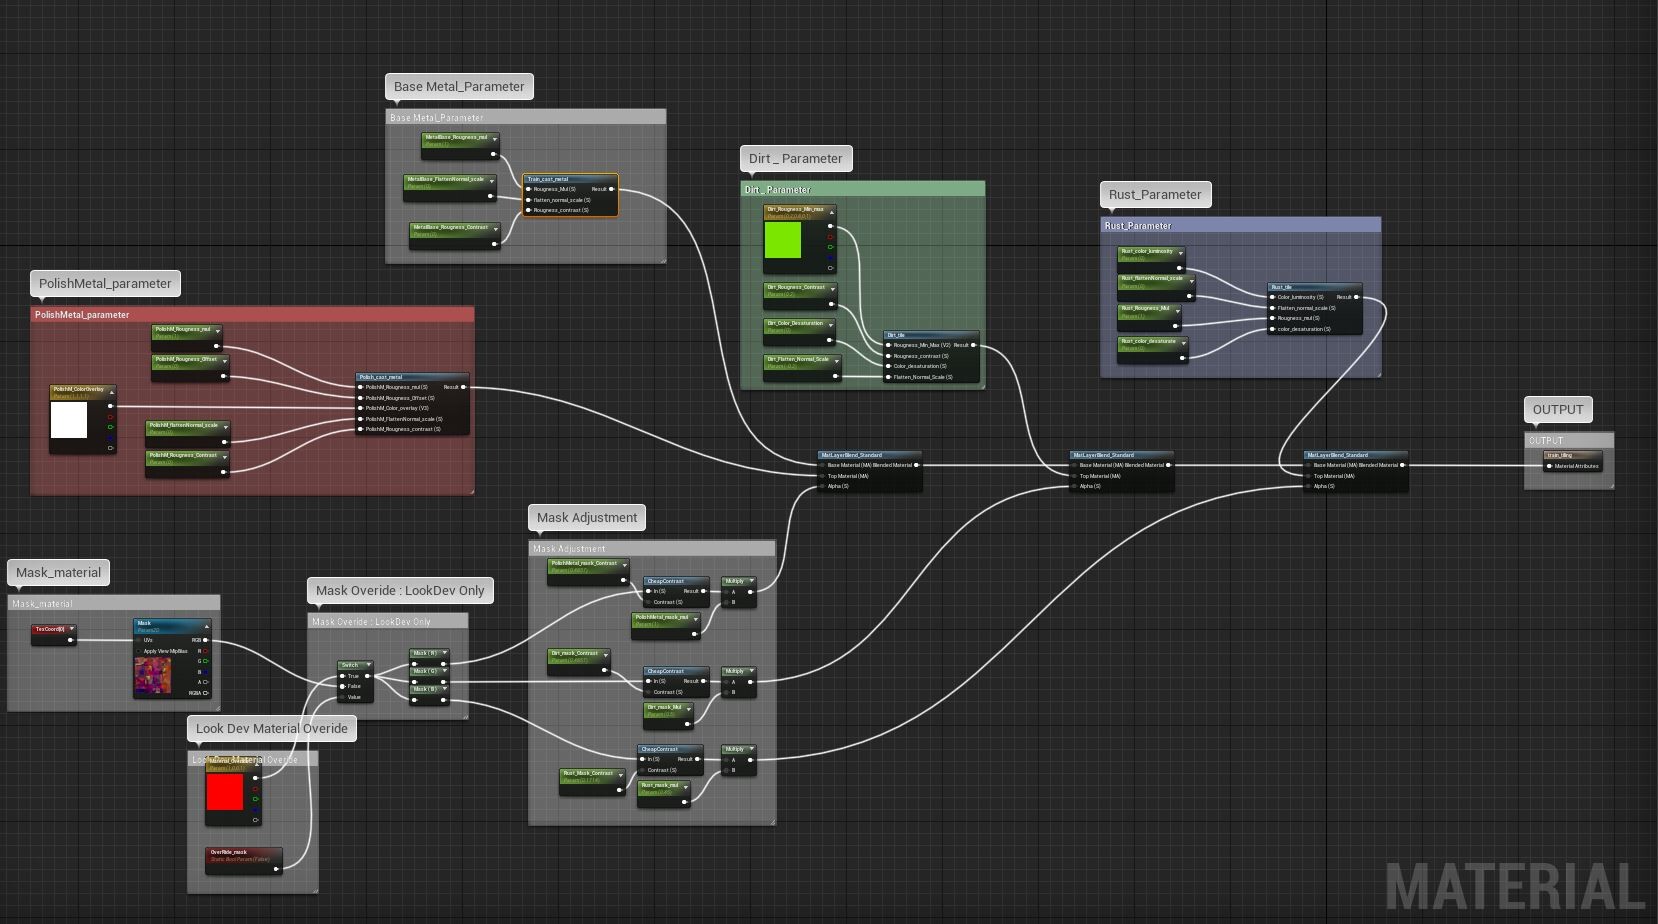The width and height of the screenshot is (1658, 924).
Task: Click the Rust_tile node Result output pin
Action: click(x=1356, y=297)
